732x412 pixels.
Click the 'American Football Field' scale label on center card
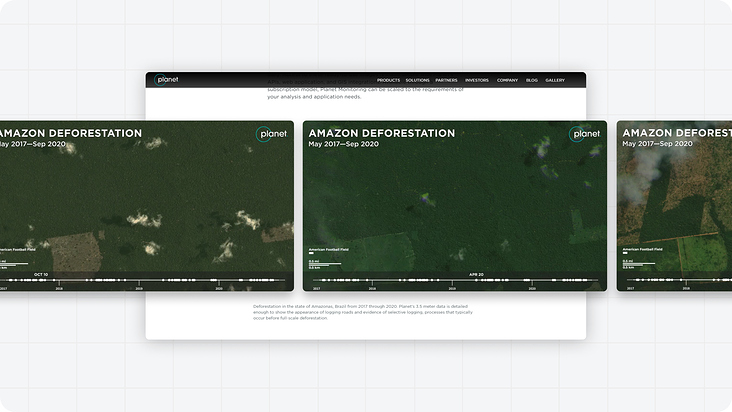[329, 250]
